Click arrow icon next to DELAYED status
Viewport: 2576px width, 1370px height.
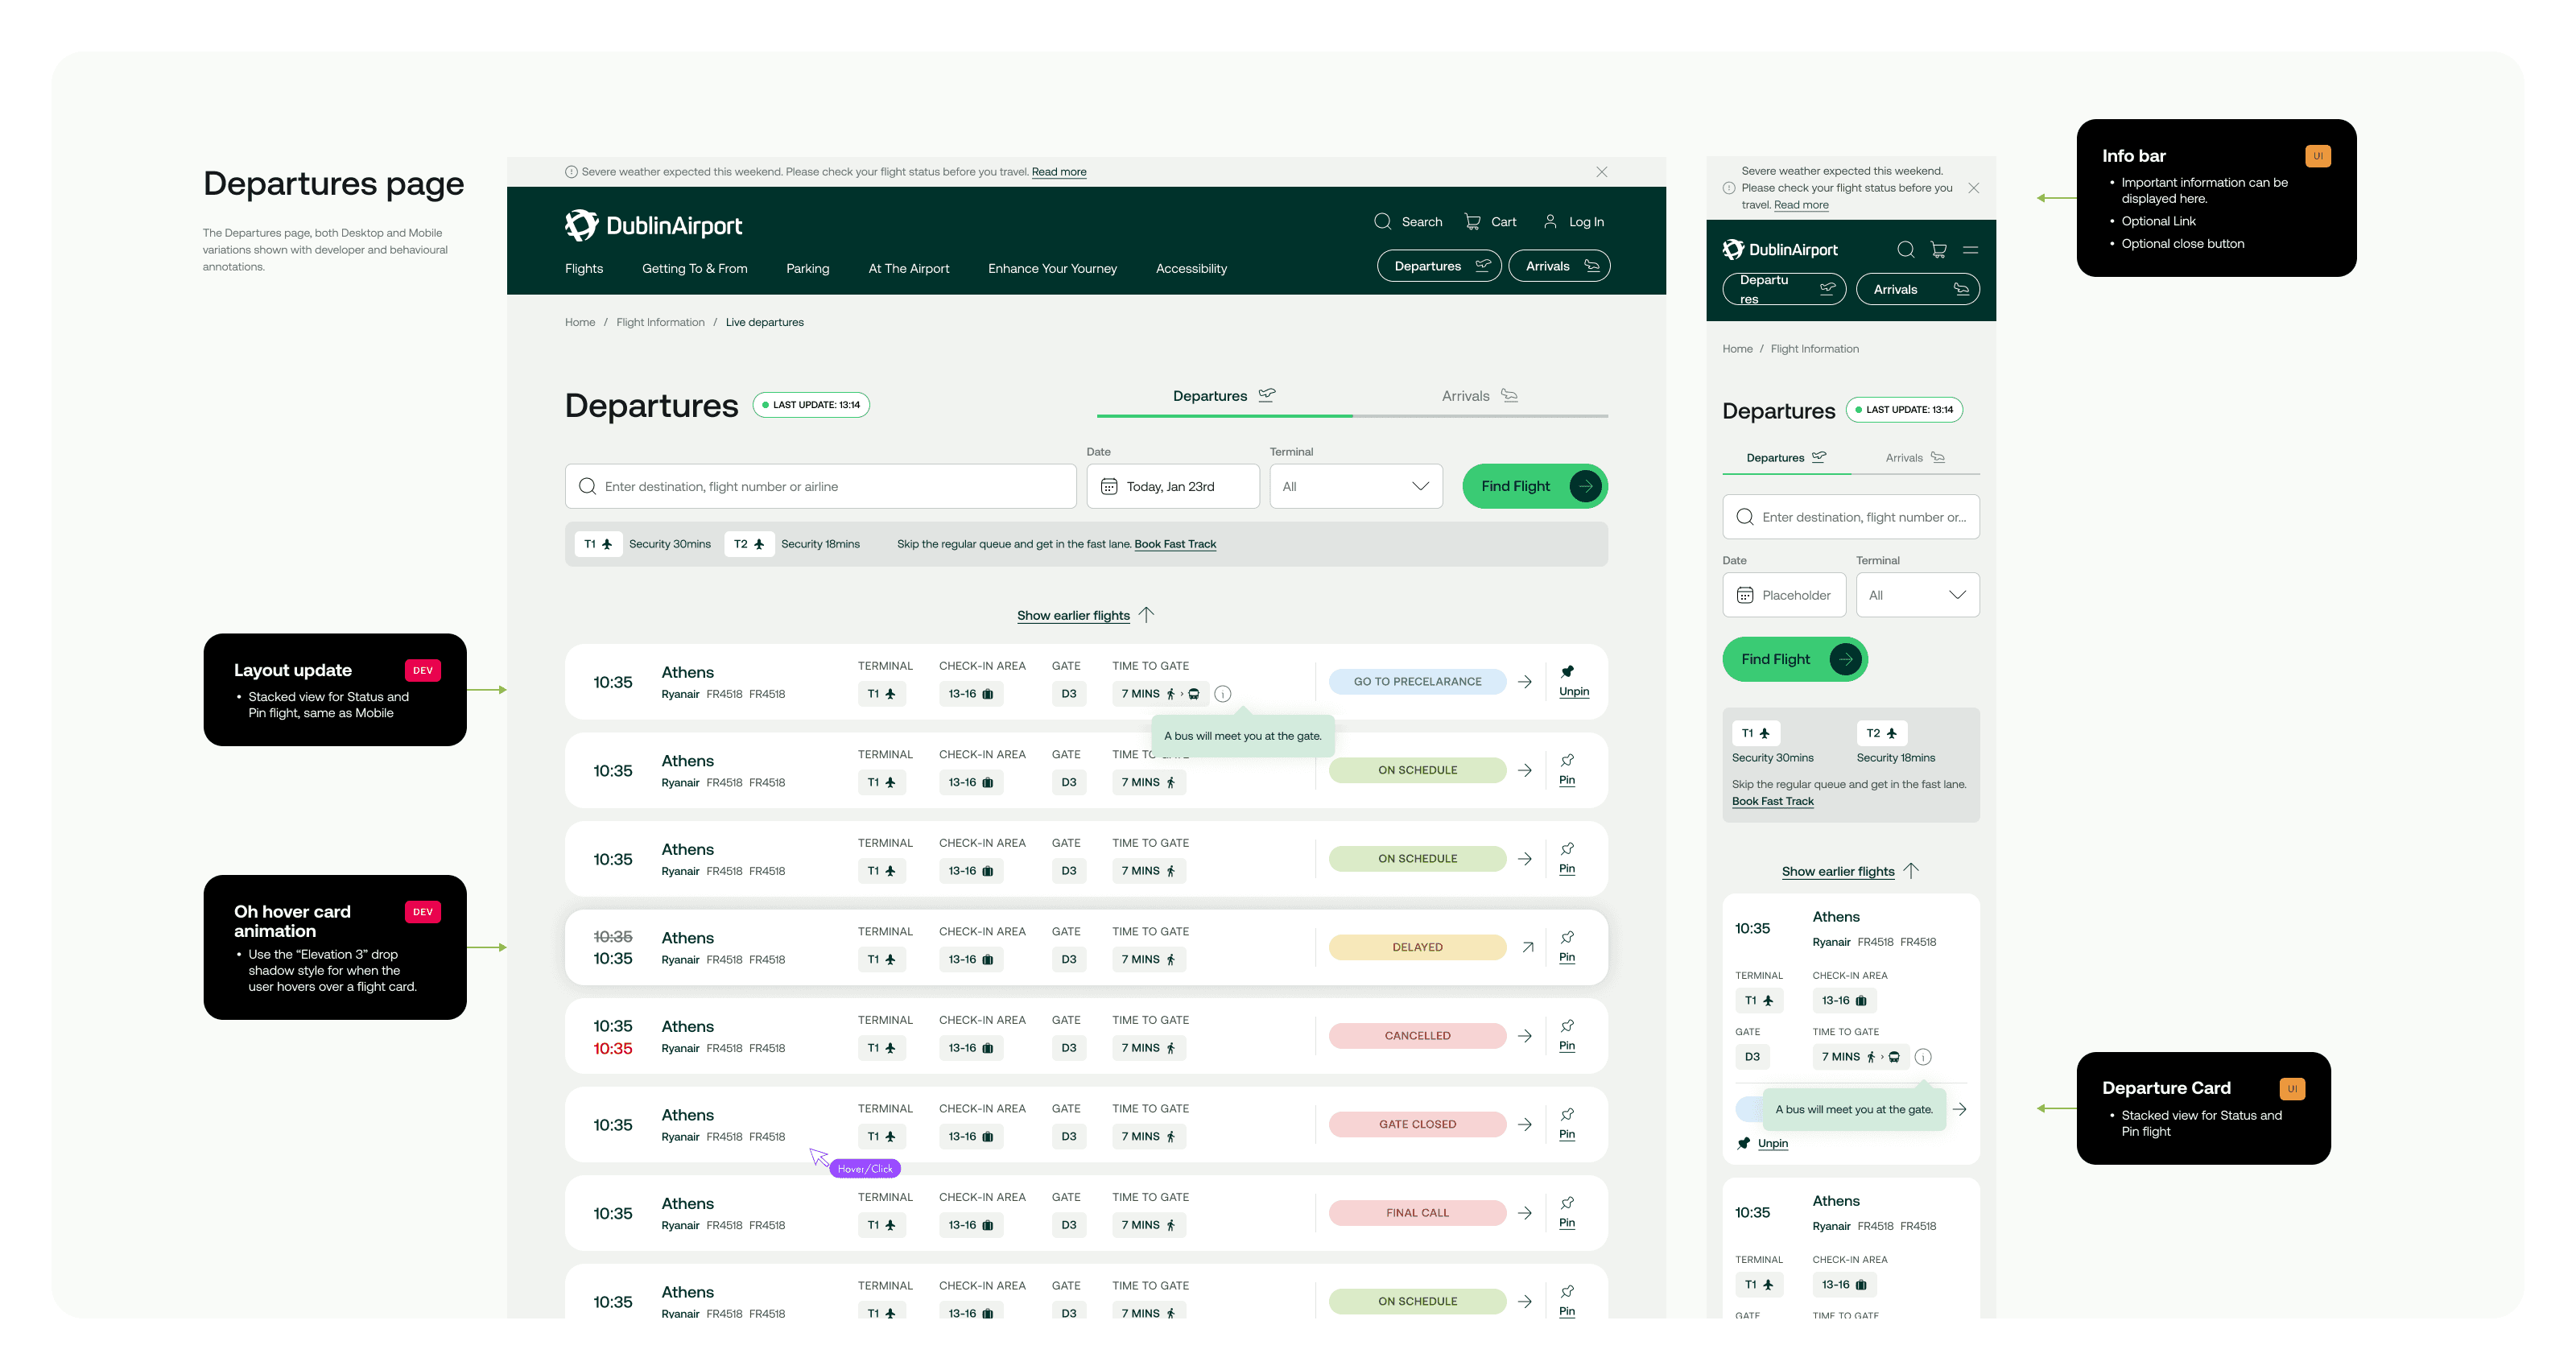coord(1527,947)
